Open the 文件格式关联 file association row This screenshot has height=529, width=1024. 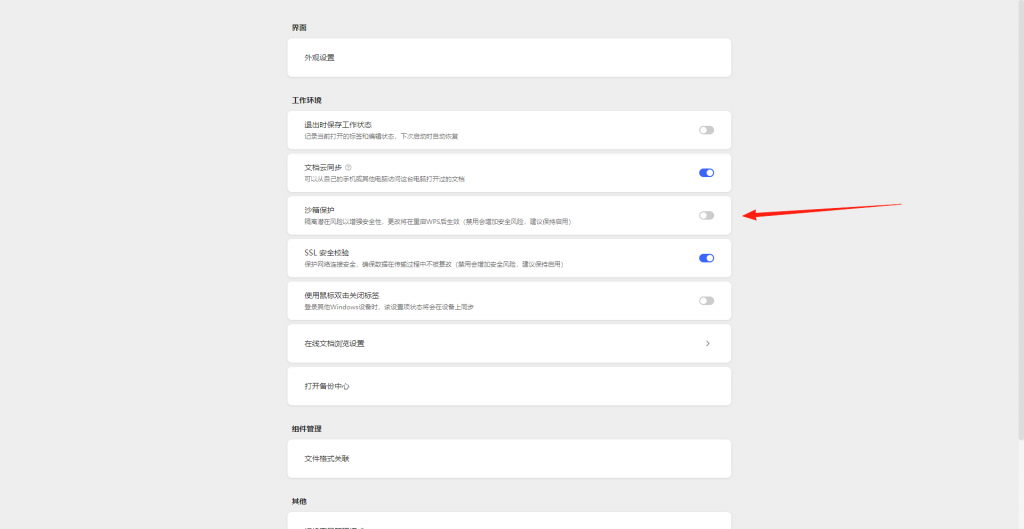[x=327, y=459]
